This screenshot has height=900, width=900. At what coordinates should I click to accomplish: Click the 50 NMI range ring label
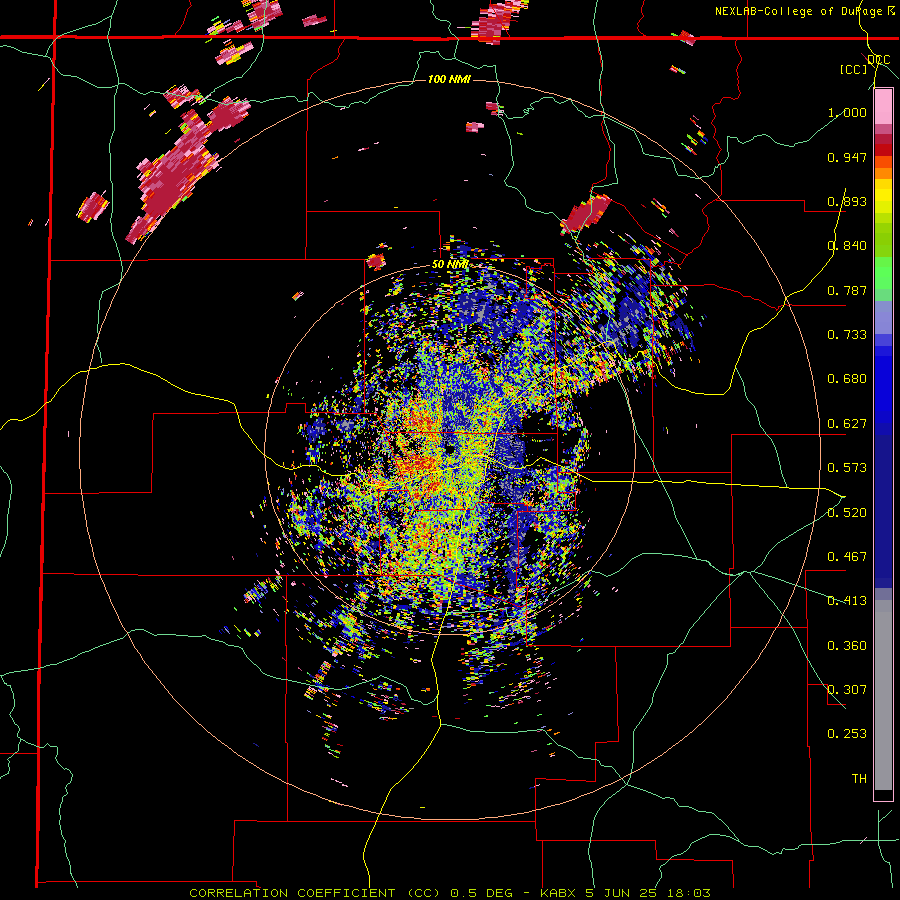(x=451, y=265)
